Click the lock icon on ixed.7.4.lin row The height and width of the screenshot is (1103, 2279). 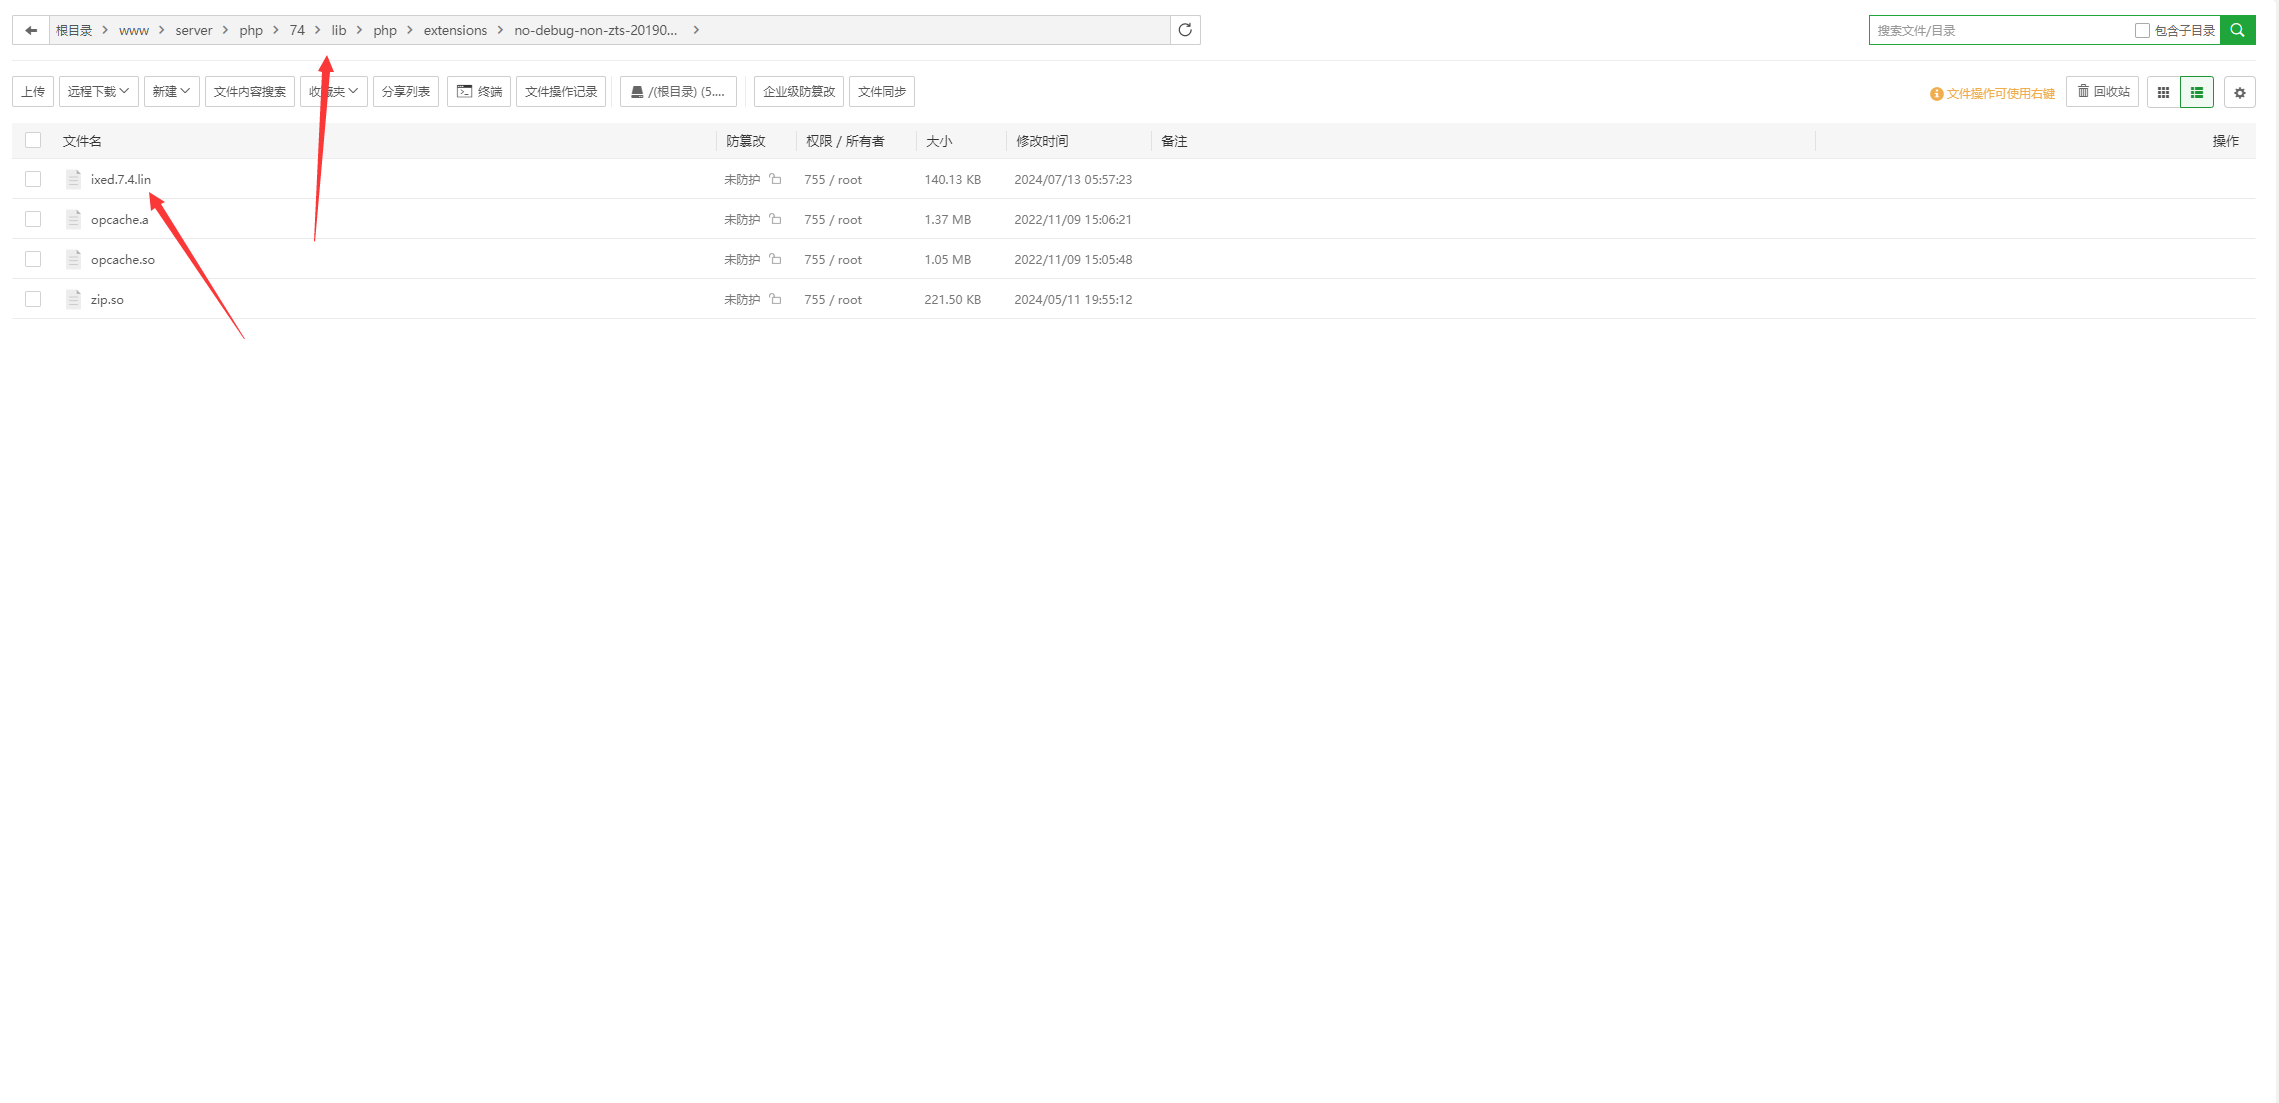click(x=775, y=179)
